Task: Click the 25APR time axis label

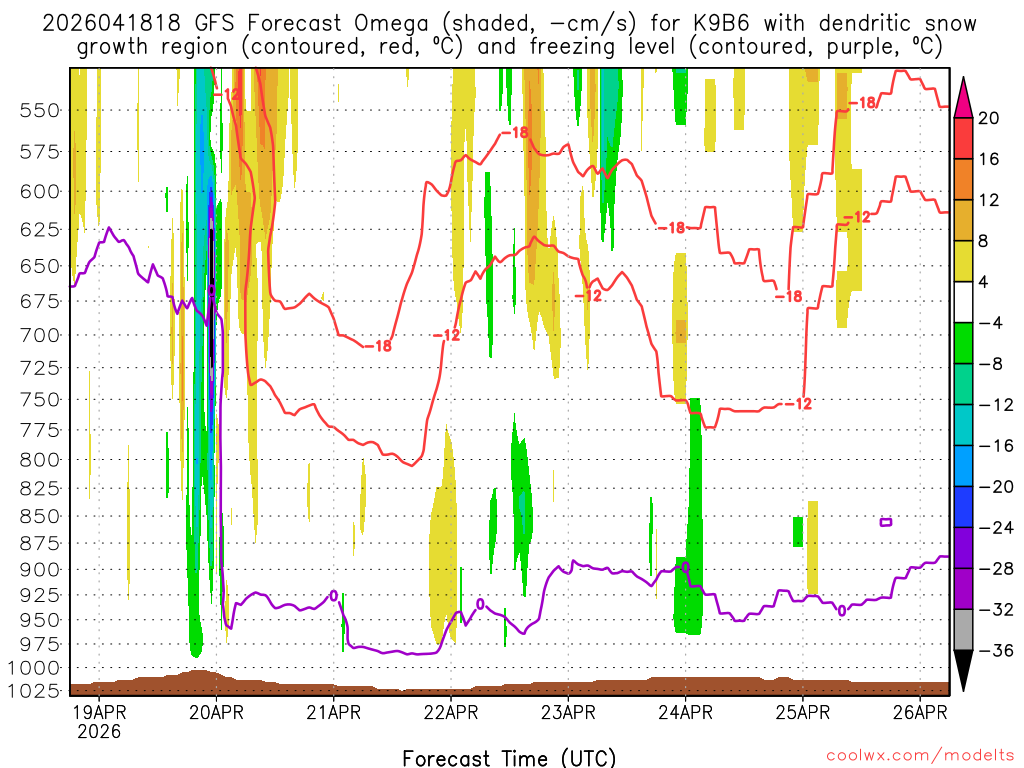Action: point(803,712)
